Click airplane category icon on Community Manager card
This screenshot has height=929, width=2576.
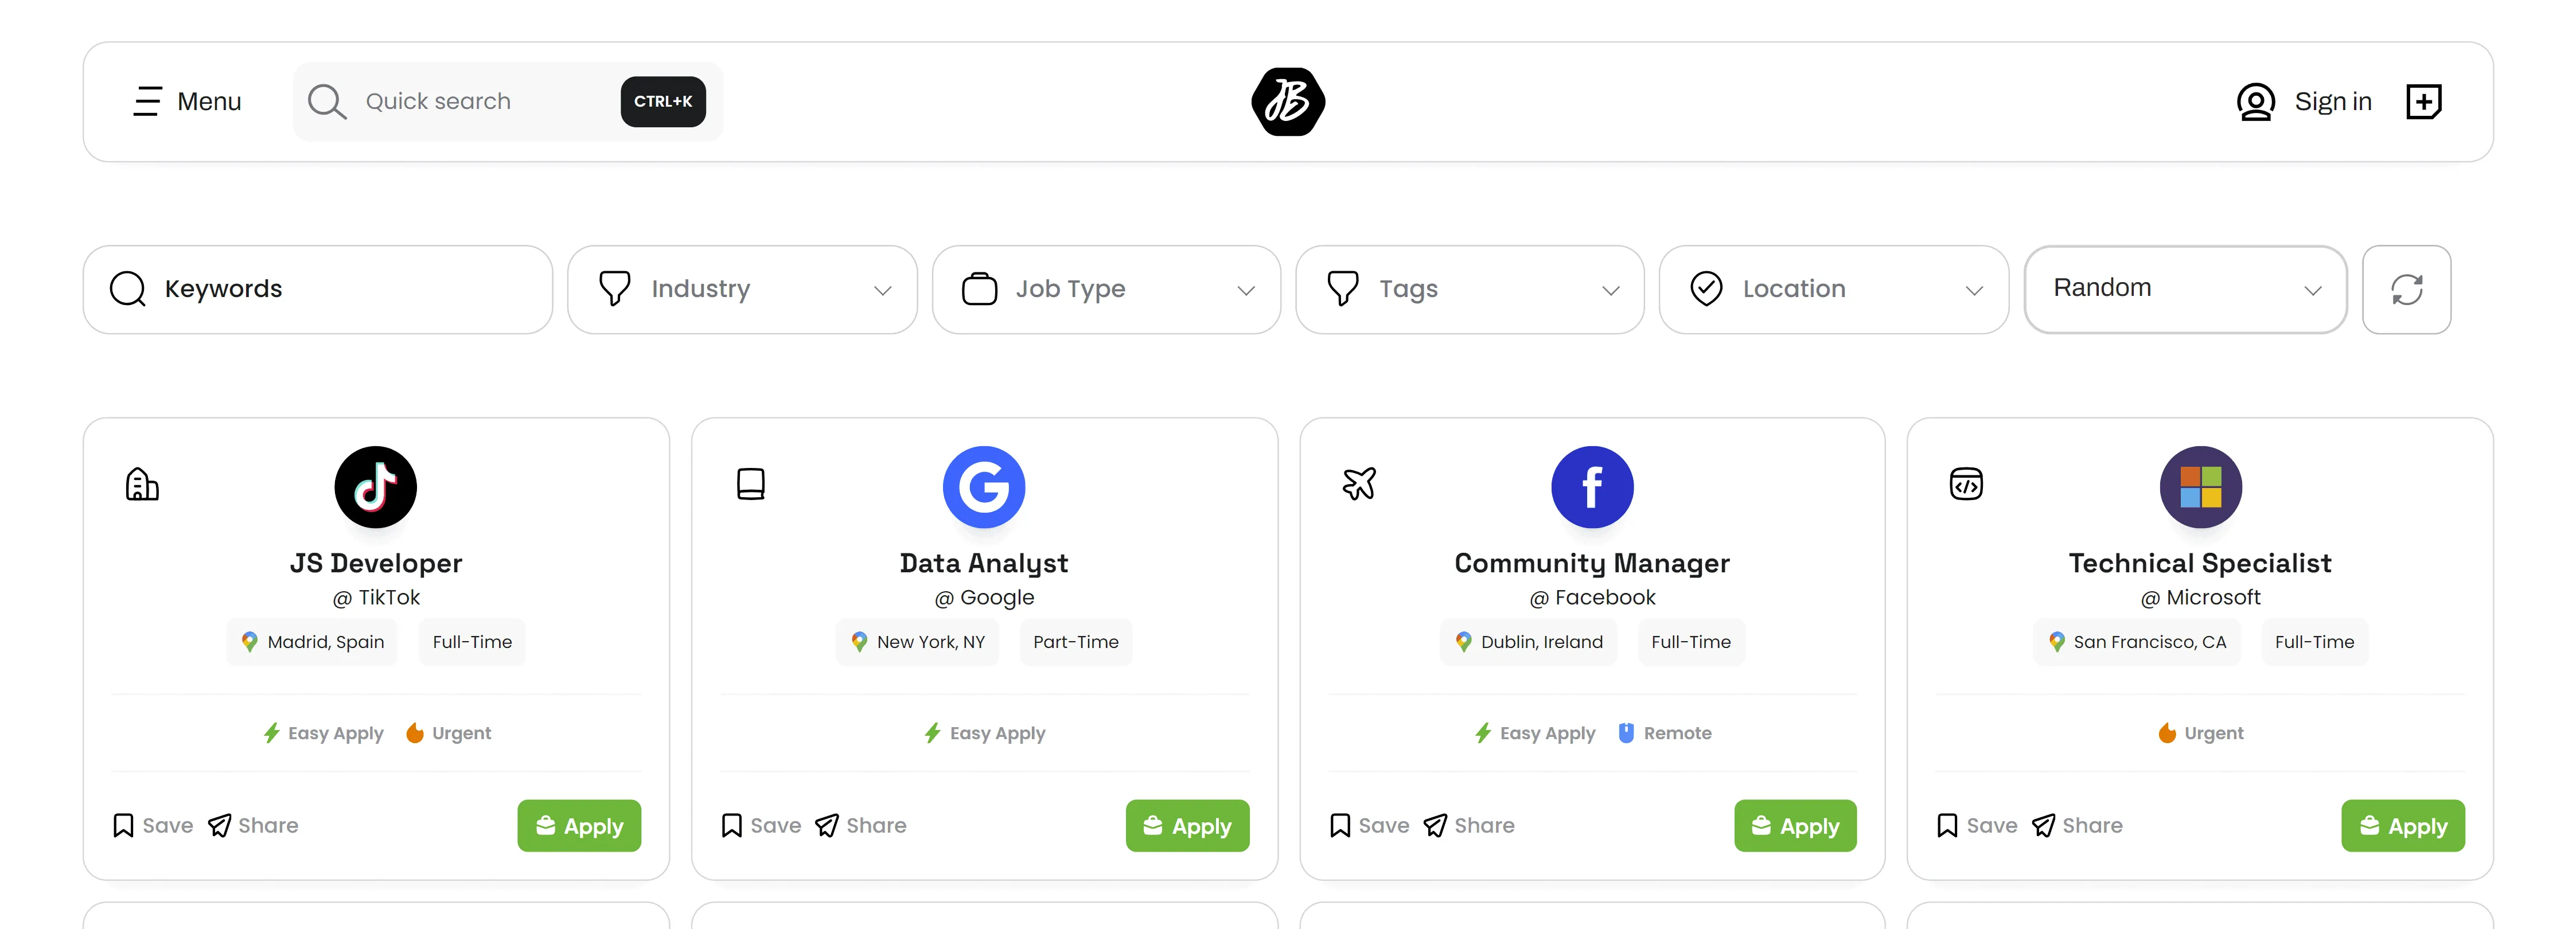coord(1359,484)
